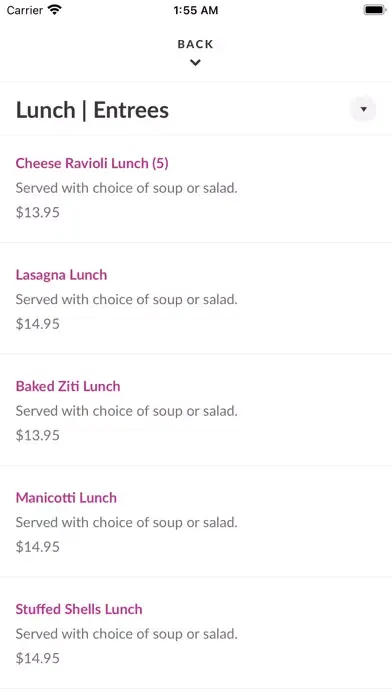Select Stuffed Shells Lunch
This screenshot has width=392, height=696.
(x=79, y=609)
